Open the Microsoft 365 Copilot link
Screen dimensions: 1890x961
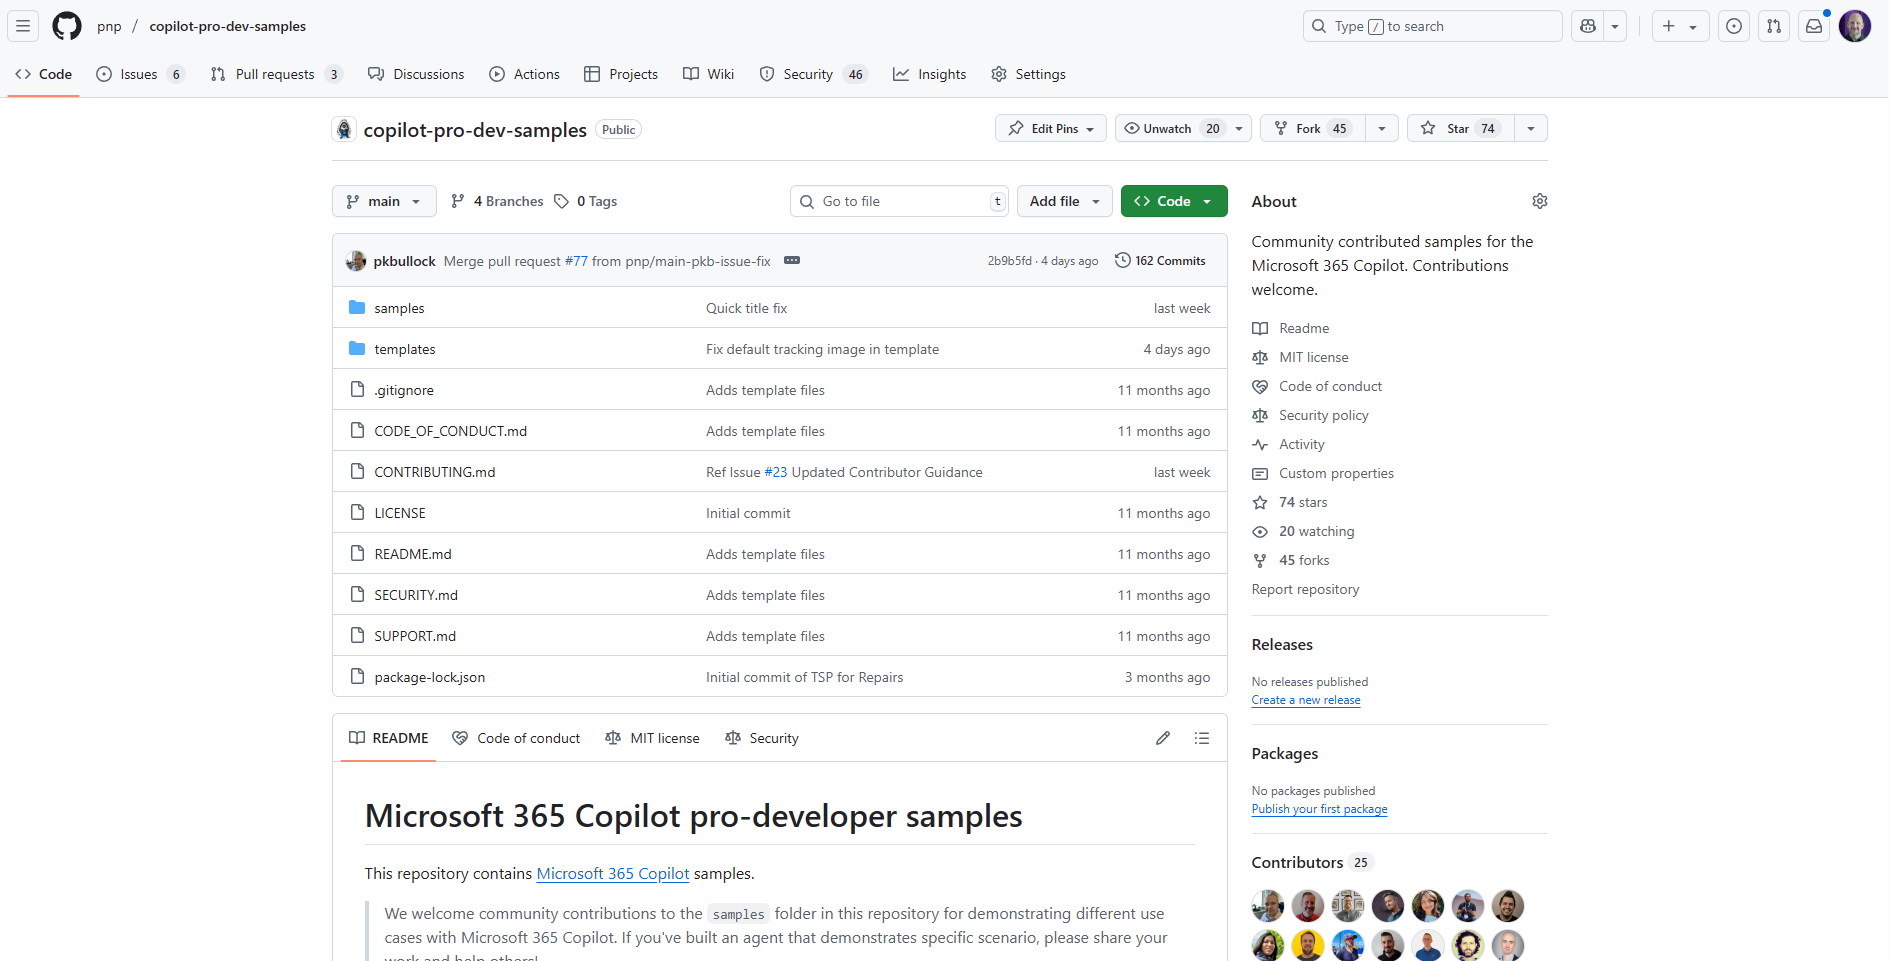point(613,873)
